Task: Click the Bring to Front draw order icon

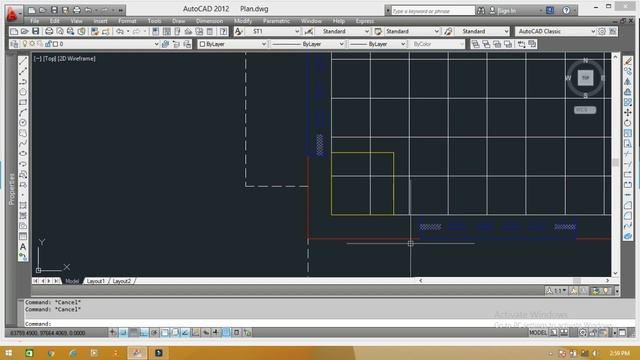Action: pos(476,44)
